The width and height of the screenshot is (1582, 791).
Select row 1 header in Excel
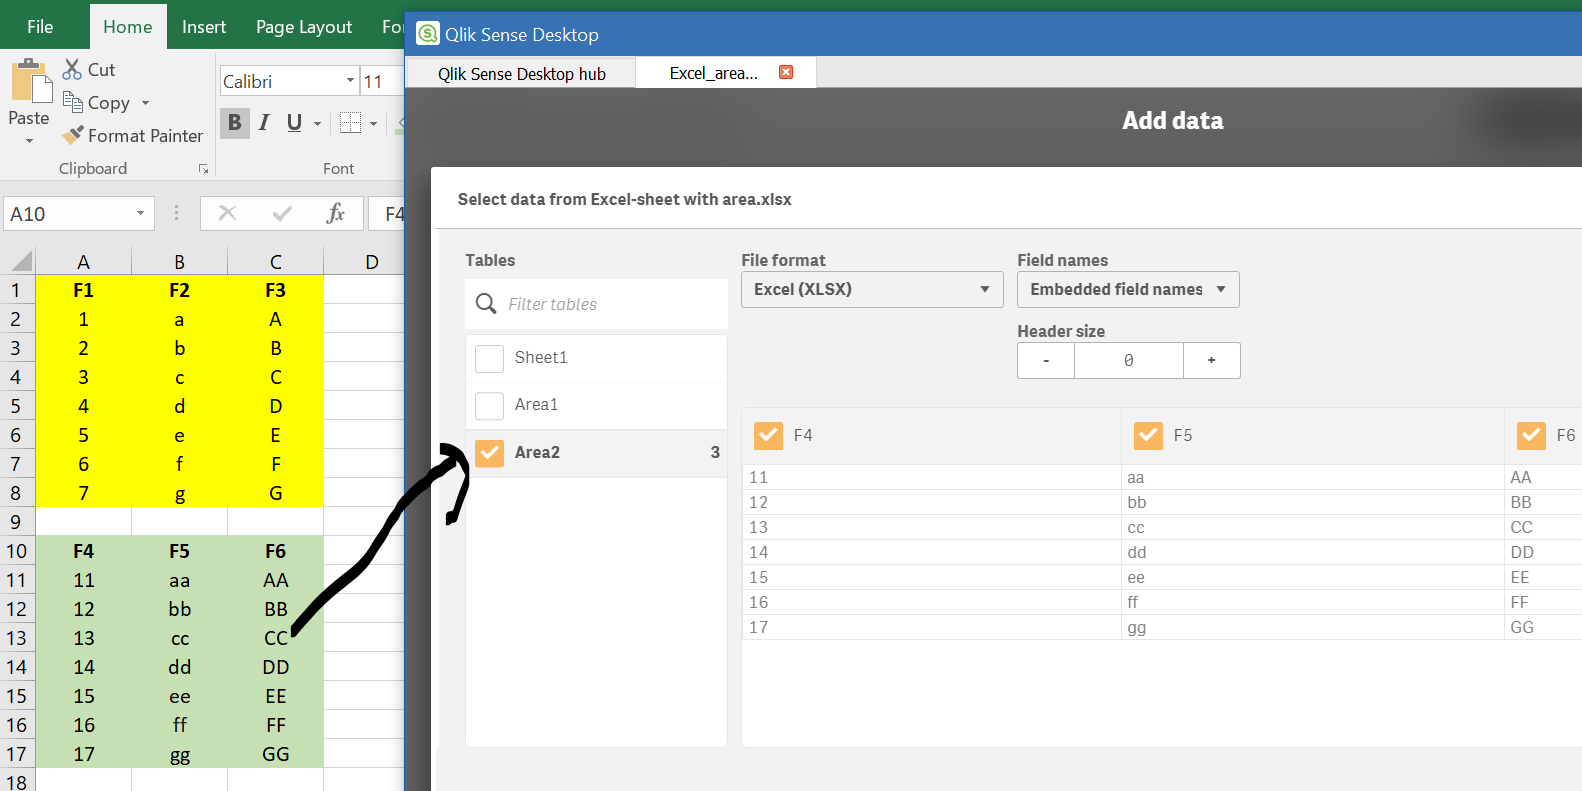click(17, 290)
